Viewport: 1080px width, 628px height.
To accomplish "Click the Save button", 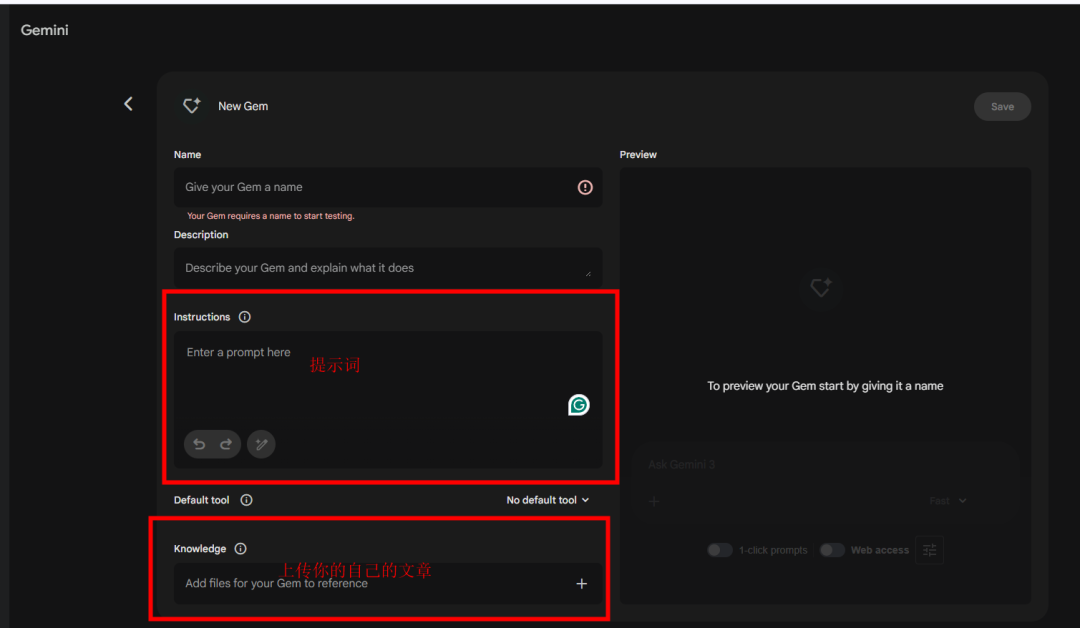I will [x=1002, y=107].
